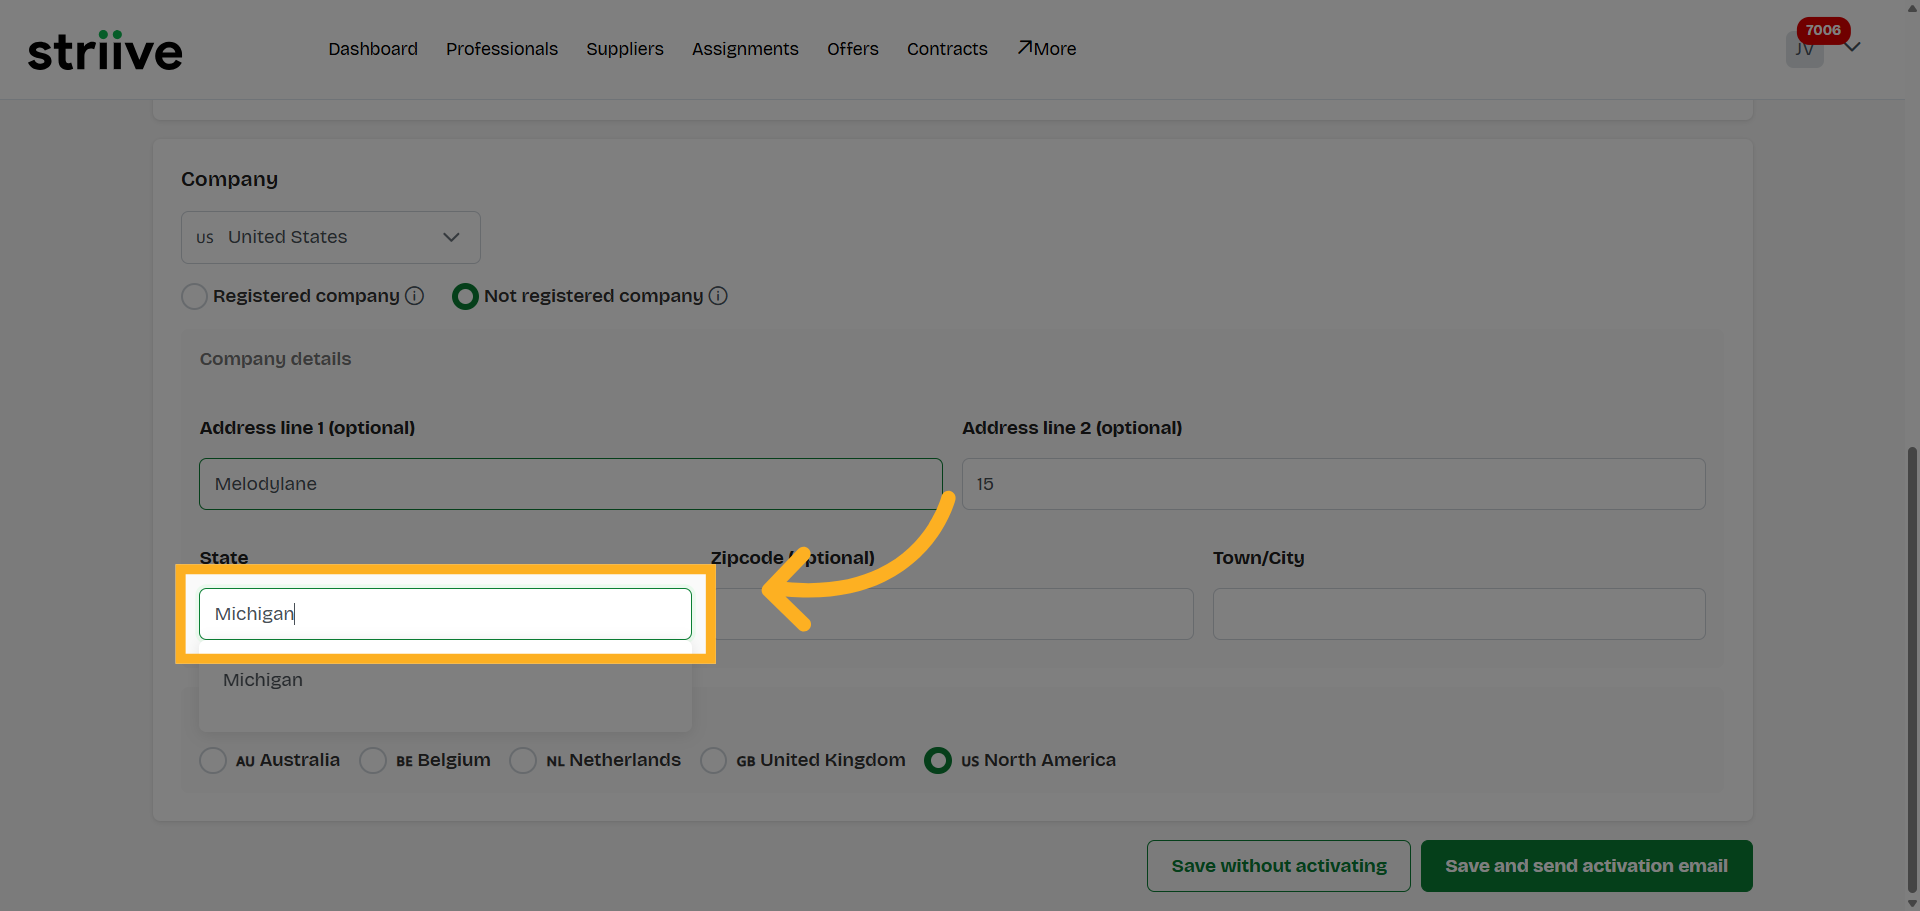Pick the United Kingdom radio button
This screenshot has width=1920, height=911.
tap(713, 761)
